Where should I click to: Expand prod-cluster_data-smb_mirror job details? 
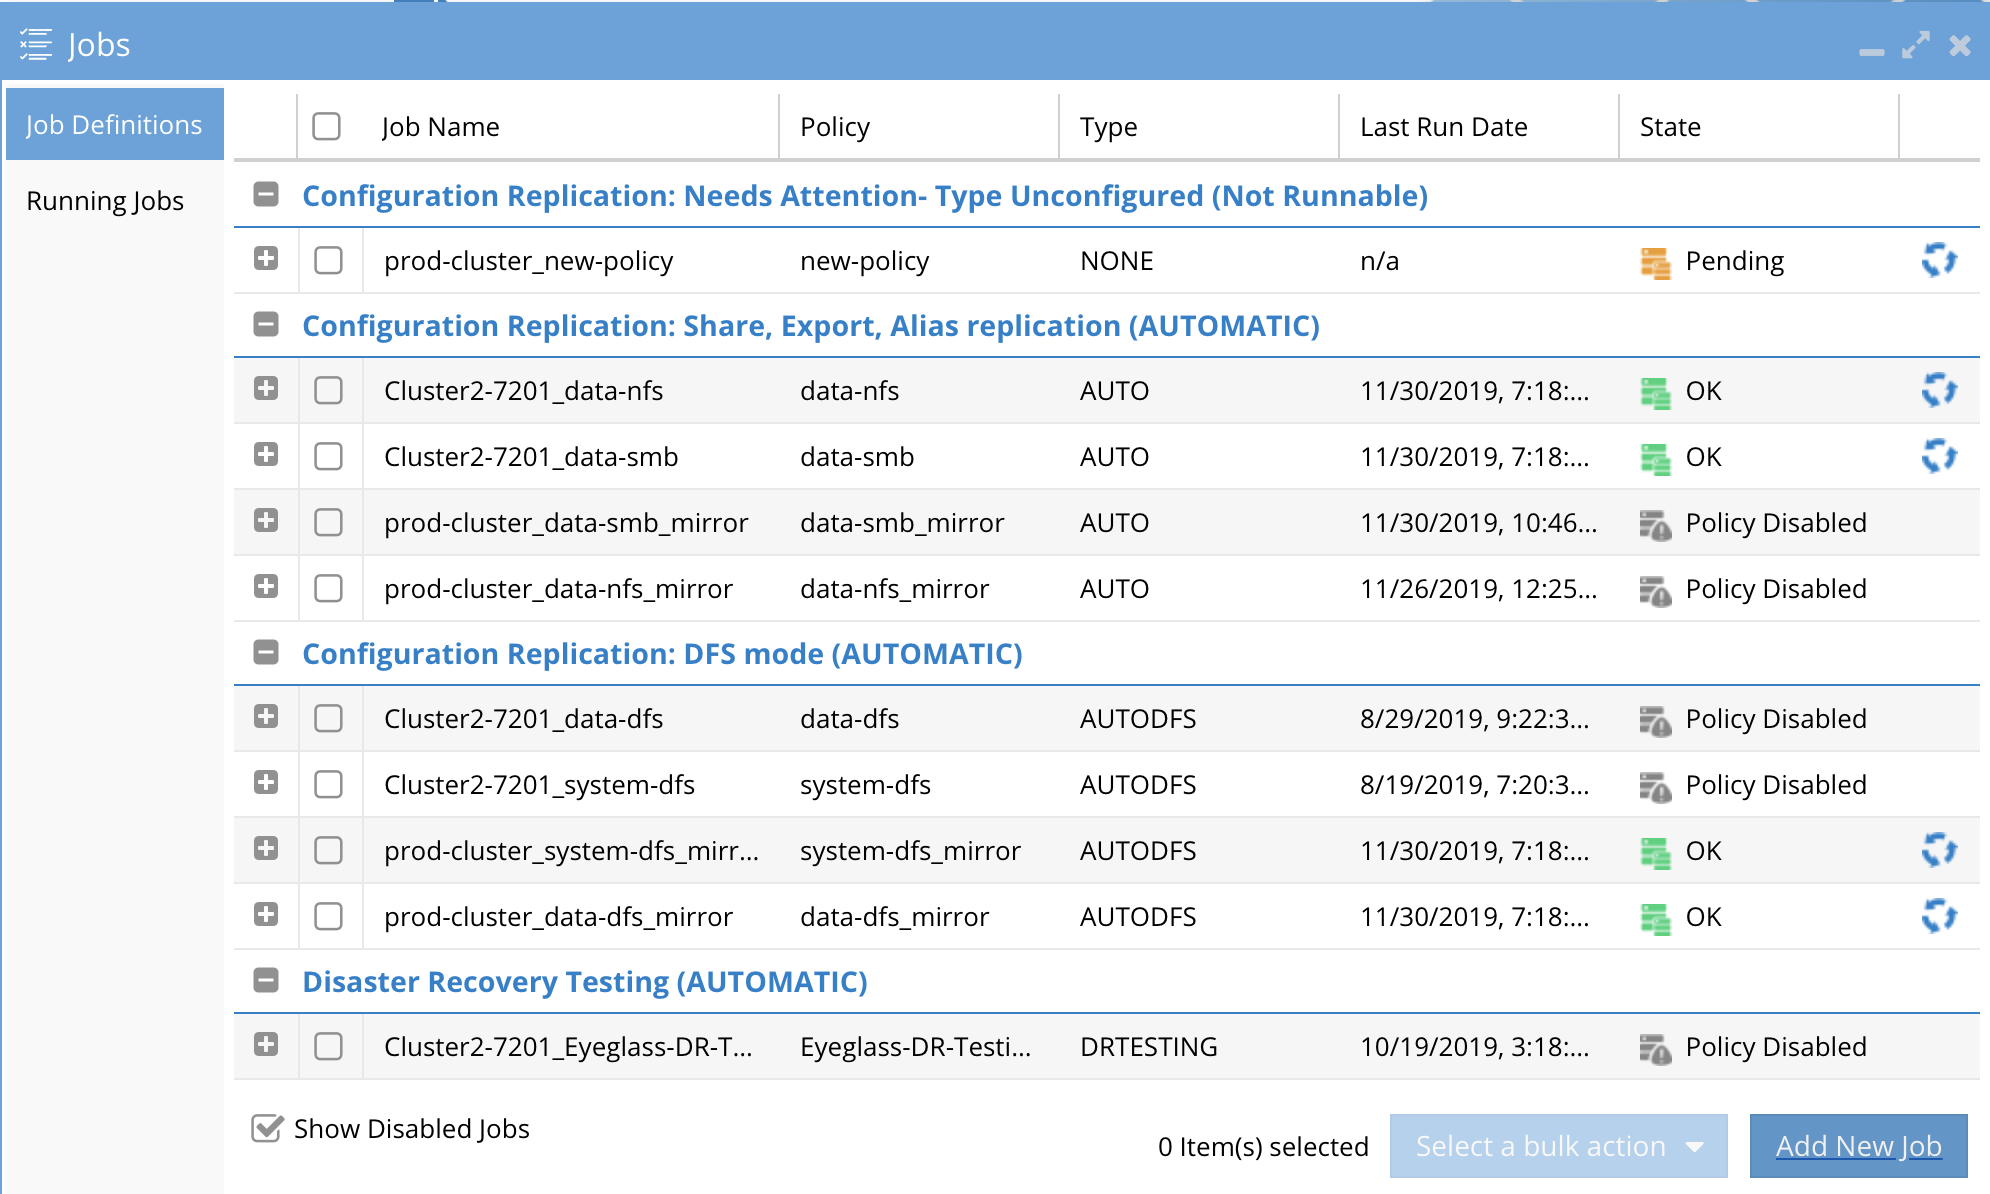(x=266, y=520)
